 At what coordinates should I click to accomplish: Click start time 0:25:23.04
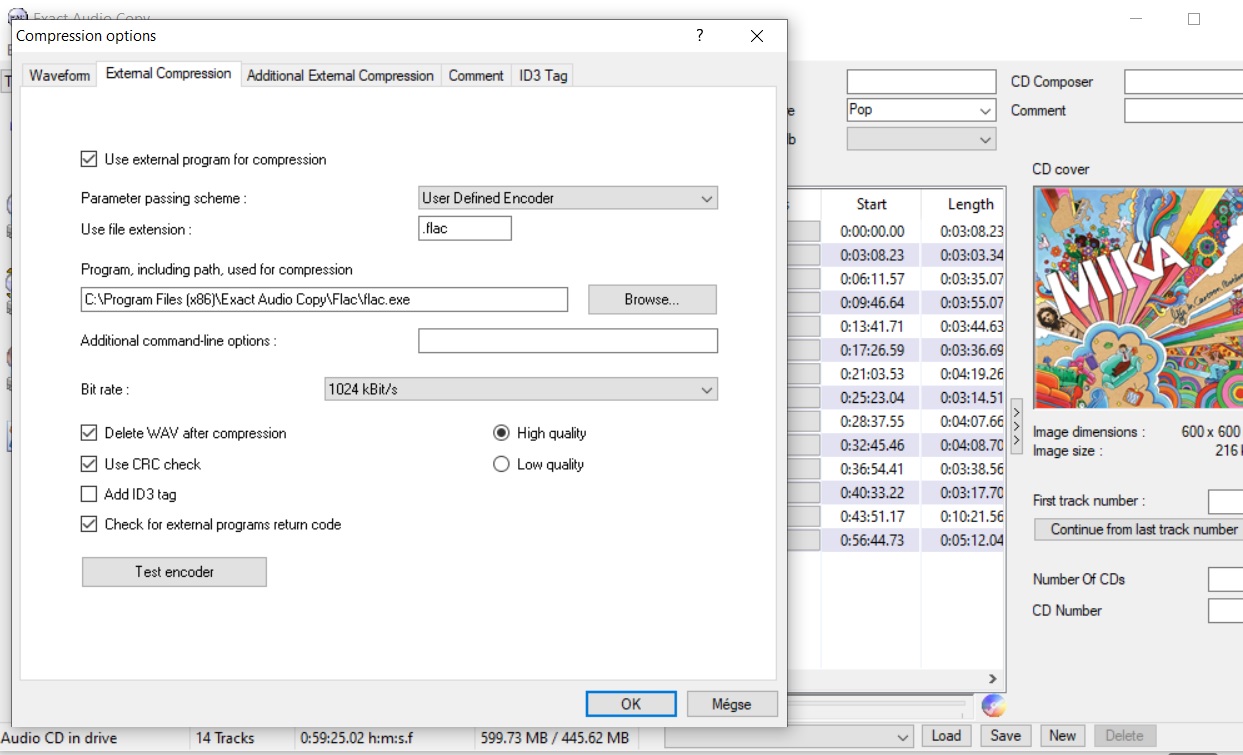(x=872, y=398)
